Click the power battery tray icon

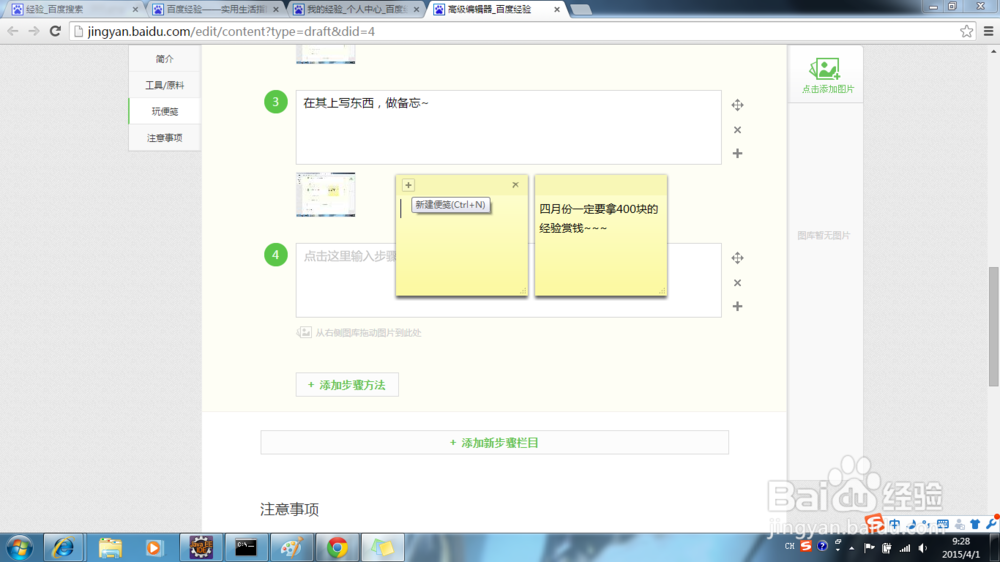point(887,548)
